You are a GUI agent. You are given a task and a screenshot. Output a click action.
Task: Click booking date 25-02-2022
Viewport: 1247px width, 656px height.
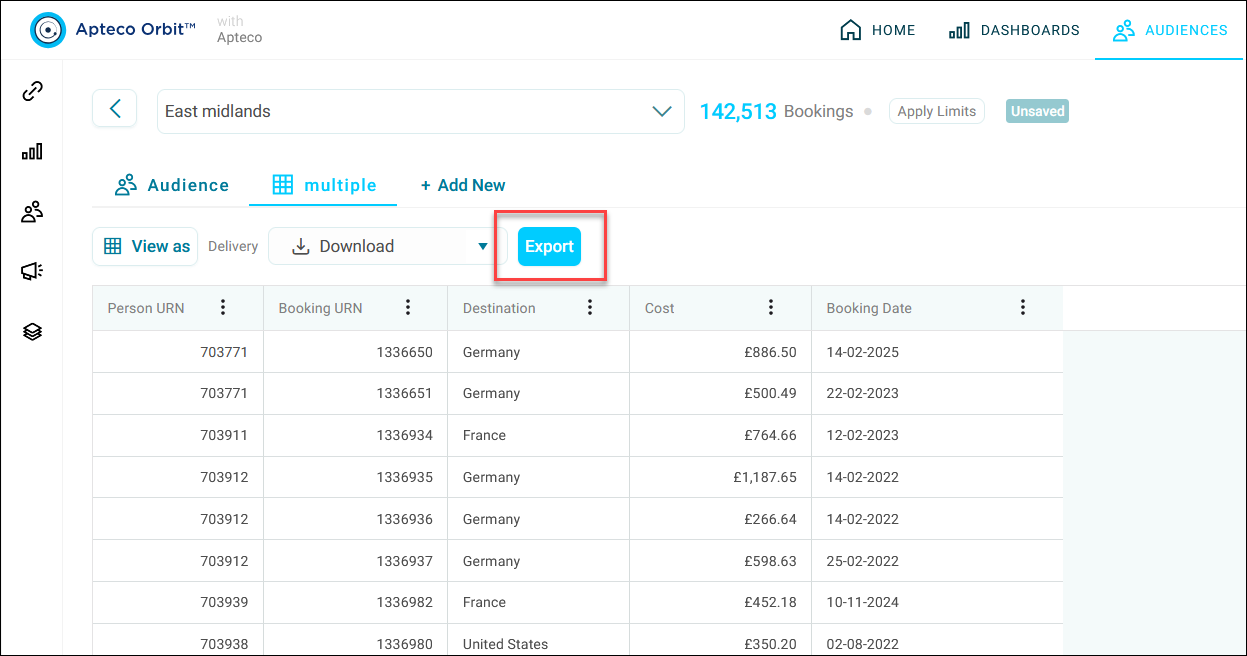click(937, 561)
